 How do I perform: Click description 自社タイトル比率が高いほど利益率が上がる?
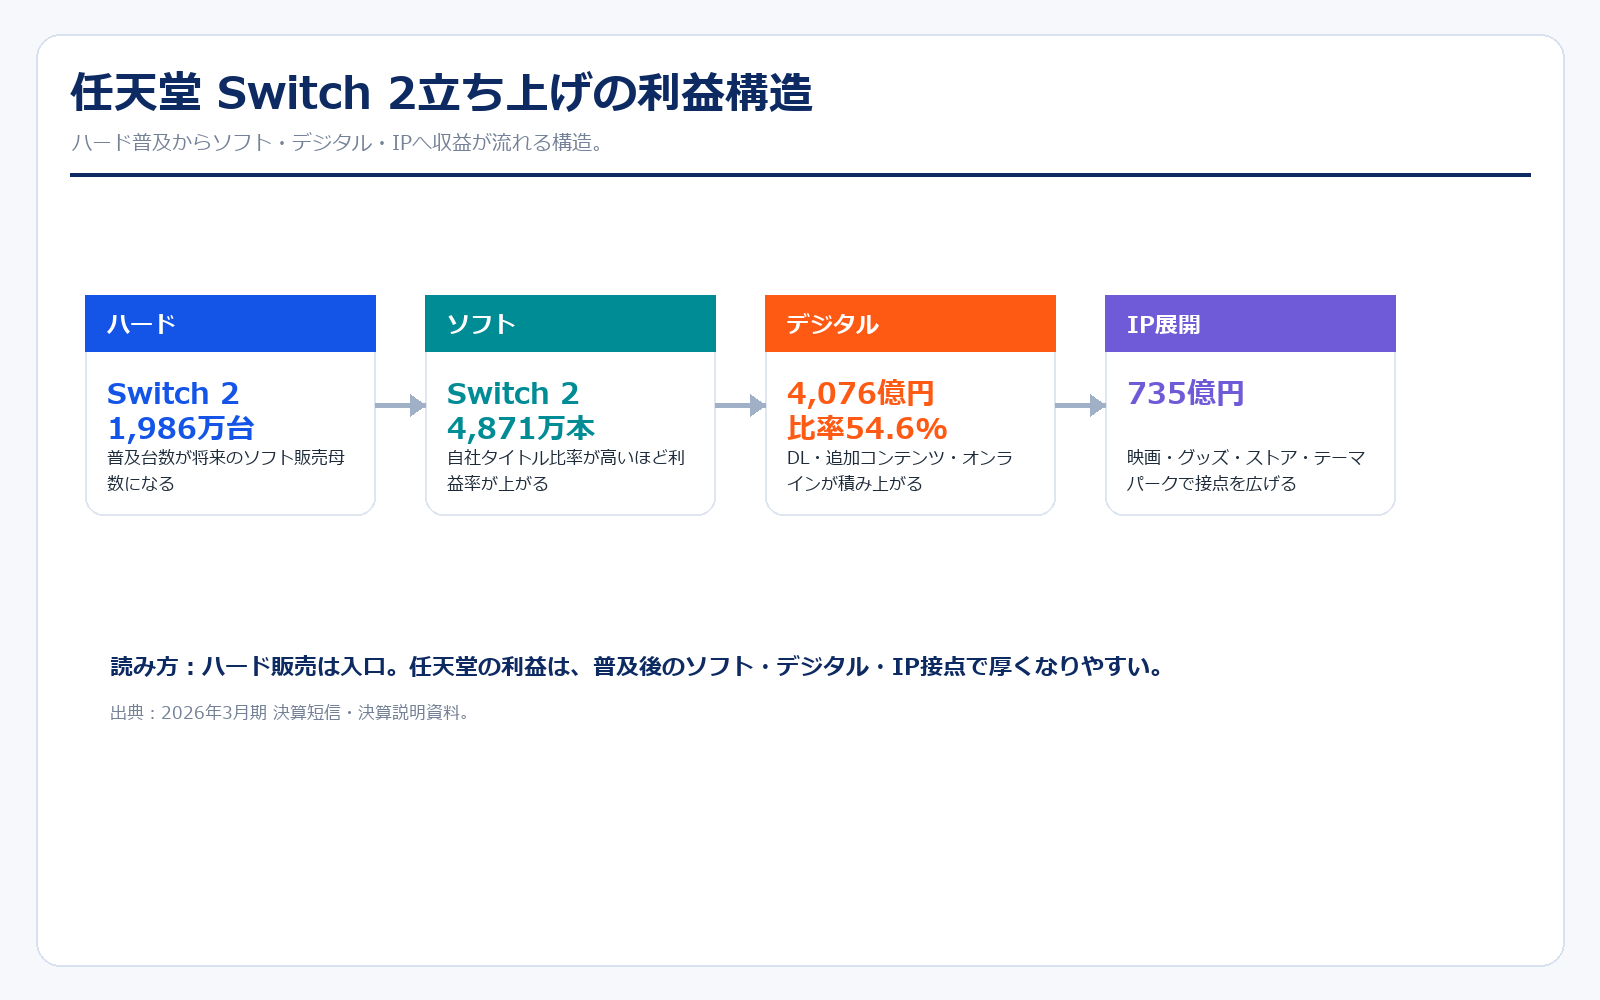[x=566, y=470]
